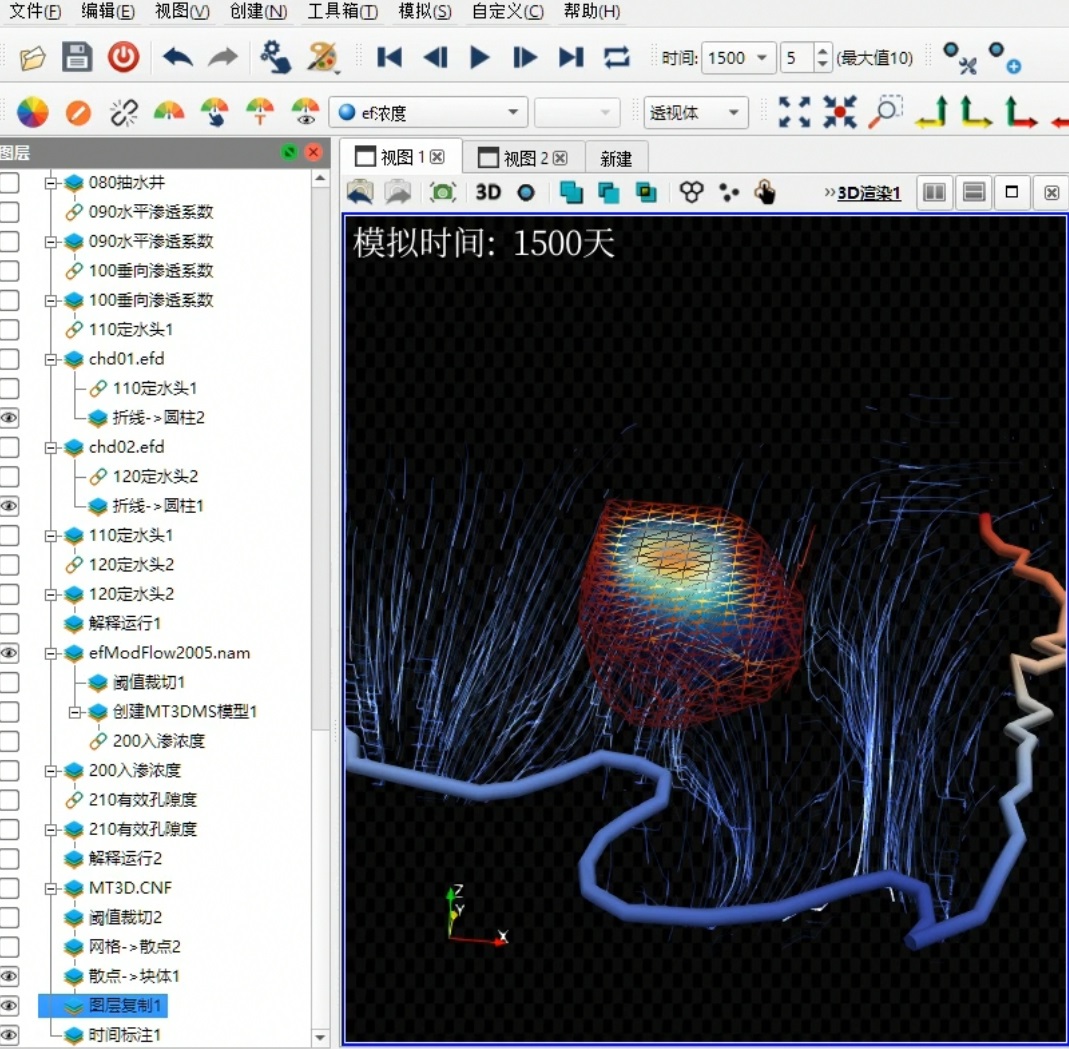1069x1049 pixels.
Task: Click the 新建 tab button
Action: 616,159
